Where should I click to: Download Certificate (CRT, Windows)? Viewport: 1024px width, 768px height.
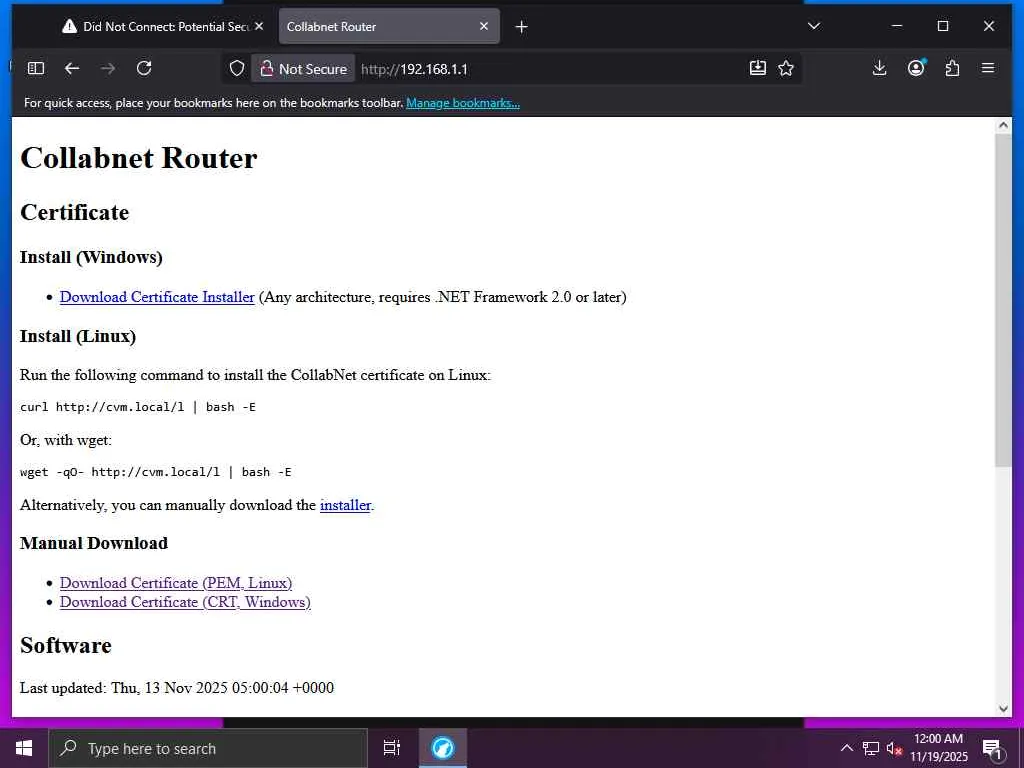[185, 602]
